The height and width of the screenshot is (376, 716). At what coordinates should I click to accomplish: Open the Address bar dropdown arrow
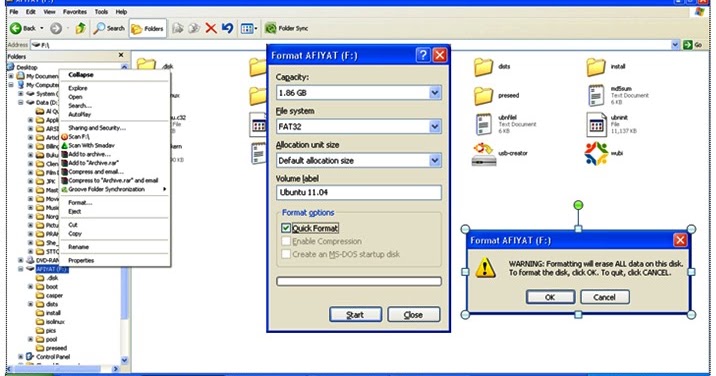pyautogui.click(x=675, y=44)
